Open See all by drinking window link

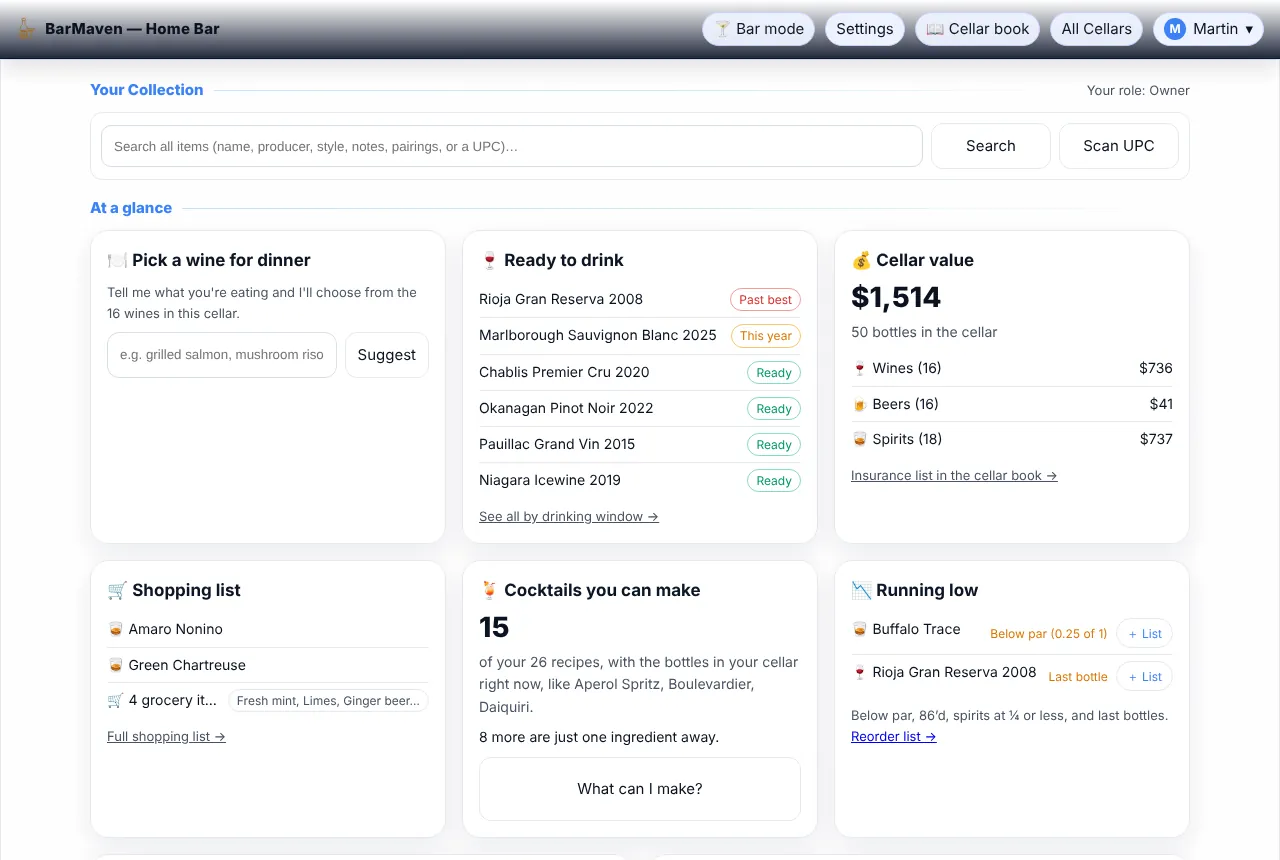pyautogui.click(x=569, y=517)
